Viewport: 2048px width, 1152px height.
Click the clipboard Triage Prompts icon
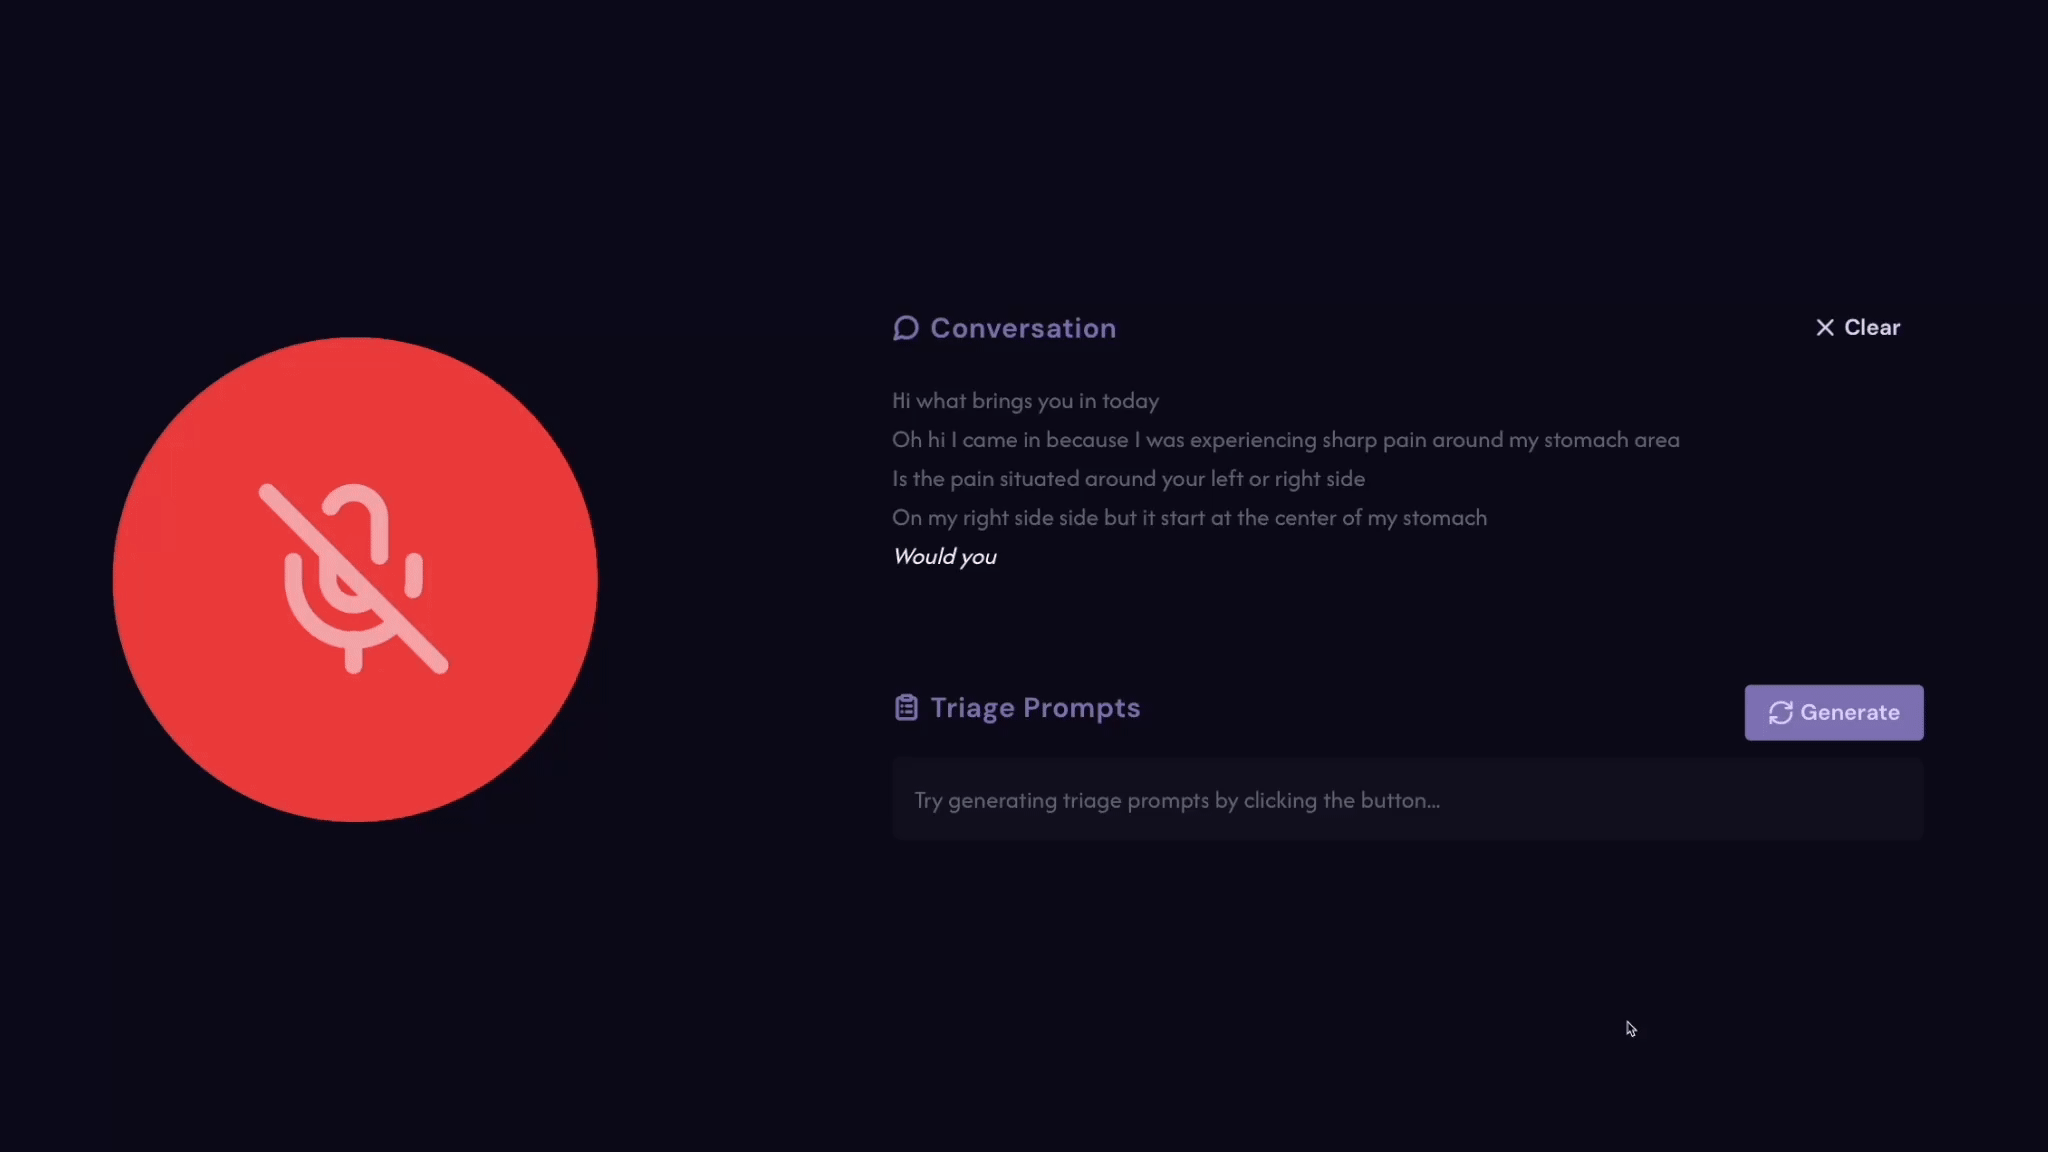pyautogui.click(x=905, y=707)
